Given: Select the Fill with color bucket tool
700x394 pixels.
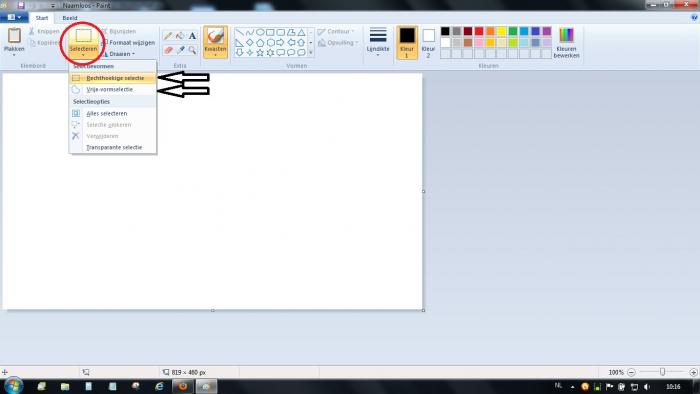Looking at the screenshot, I should click(180, 36).
